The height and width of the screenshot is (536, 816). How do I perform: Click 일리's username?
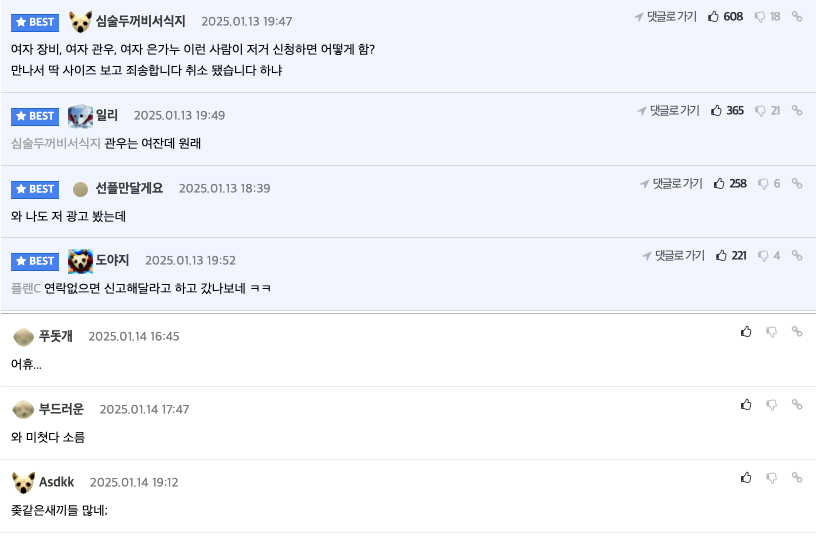[x=107, y=115]
